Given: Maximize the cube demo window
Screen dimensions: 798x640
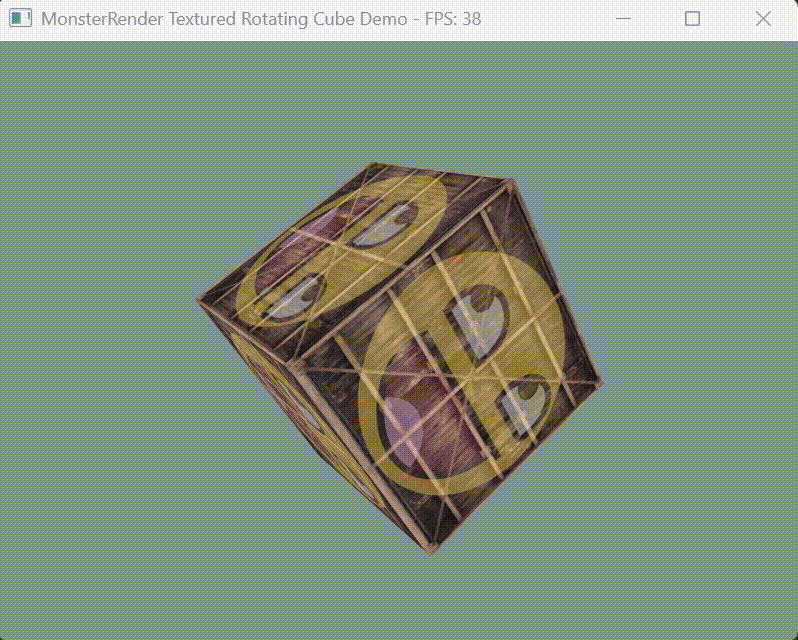Looking at the screenshot, I should click(692, 19).
